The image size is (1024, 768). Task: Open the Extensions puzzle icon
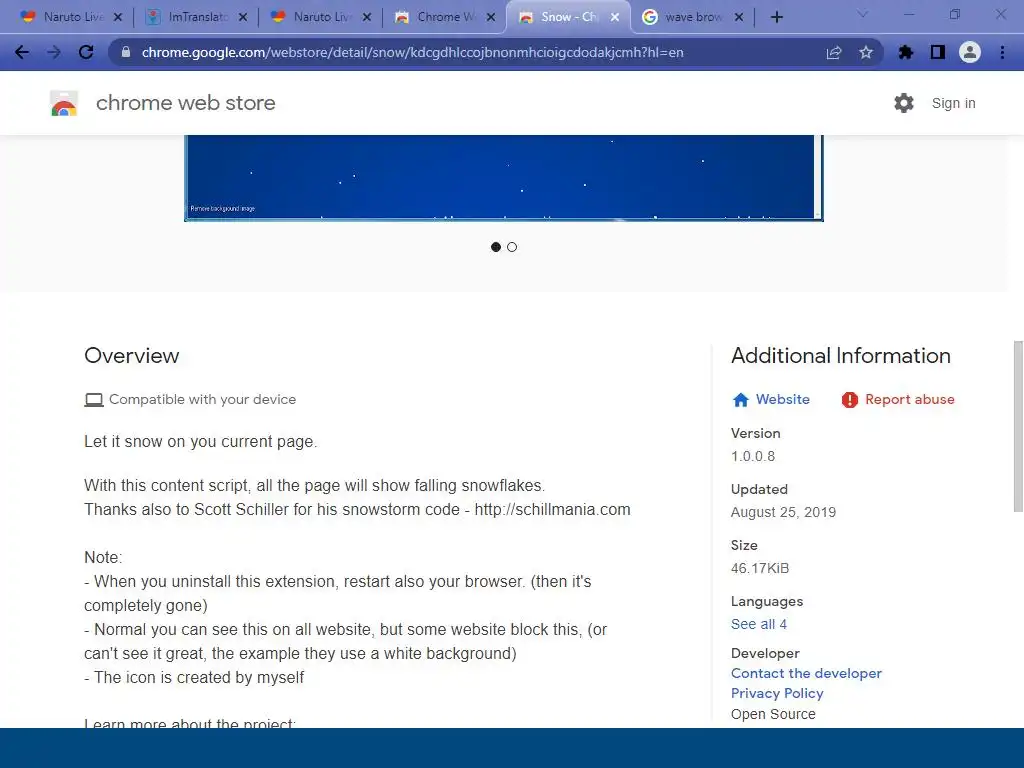(906, 52)
